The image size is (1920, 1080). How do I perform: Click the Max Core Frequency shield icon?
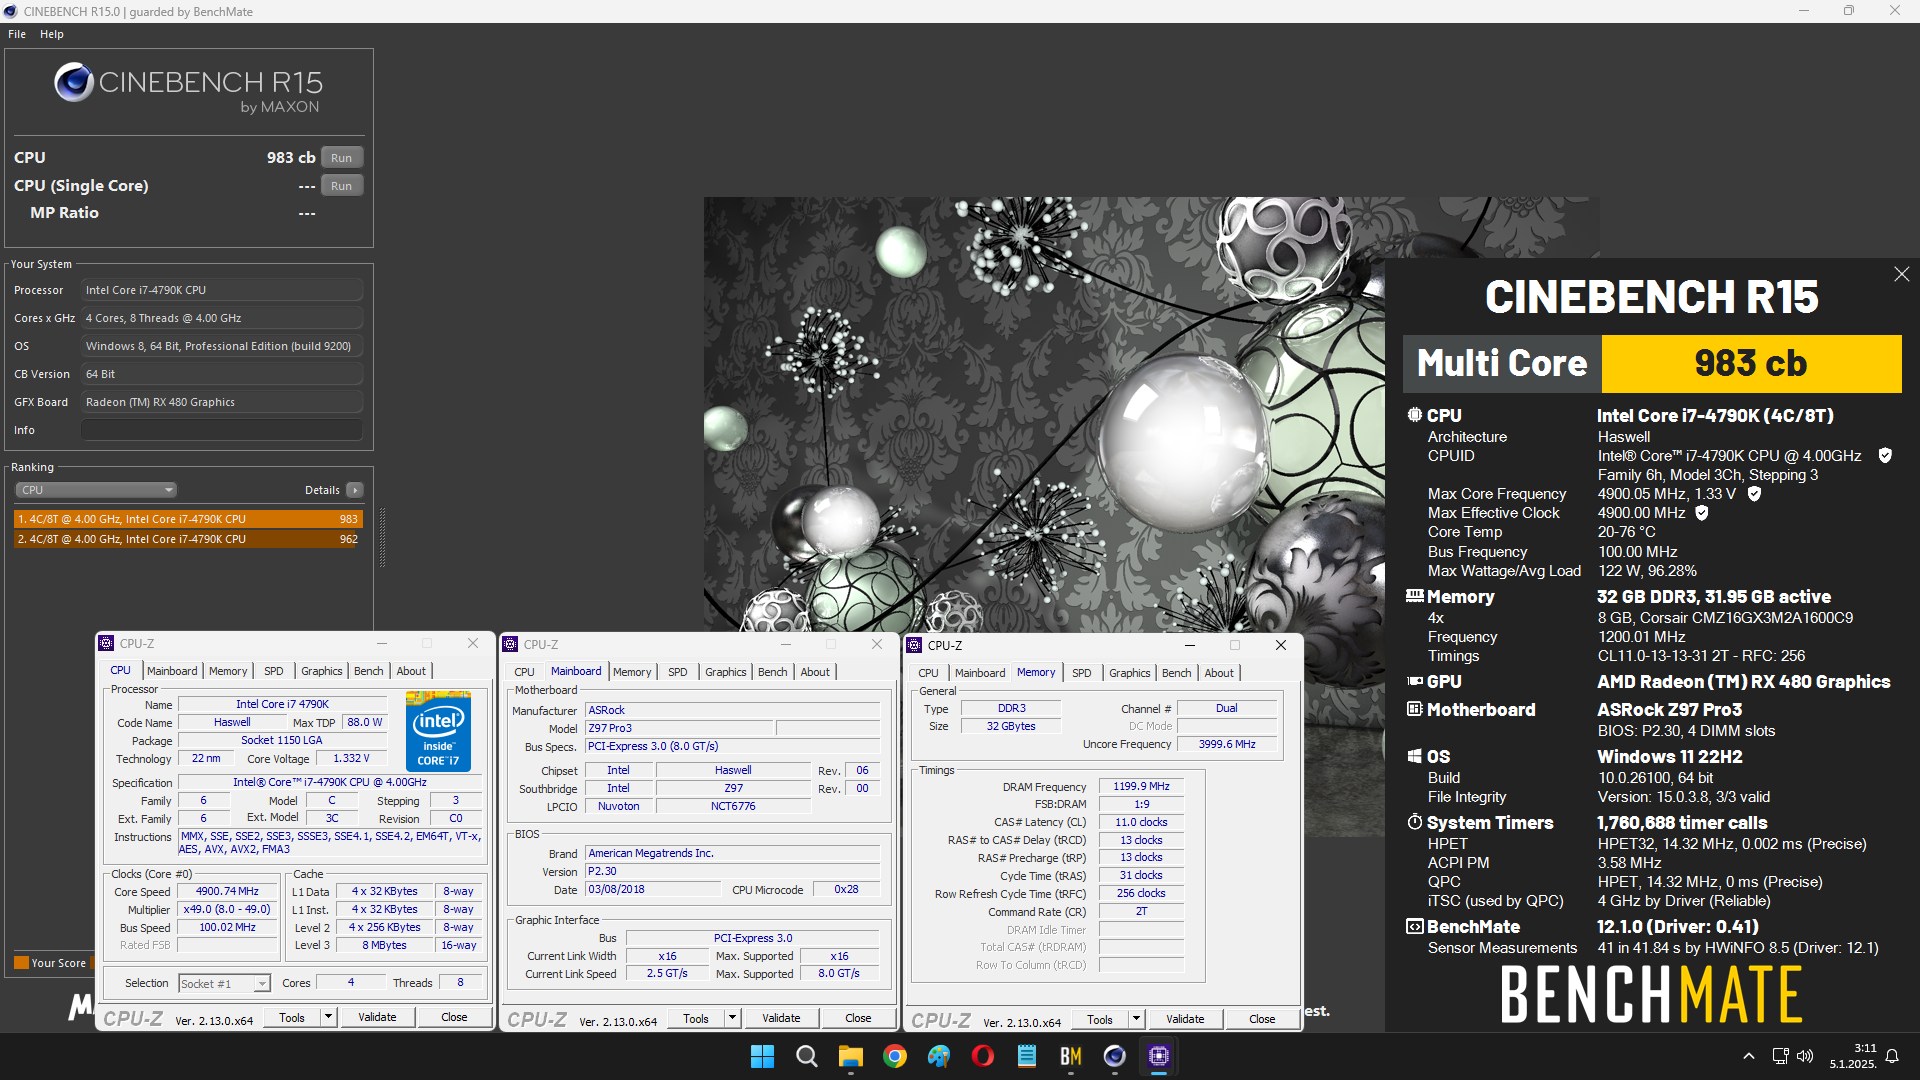(x=1754, y=494)
